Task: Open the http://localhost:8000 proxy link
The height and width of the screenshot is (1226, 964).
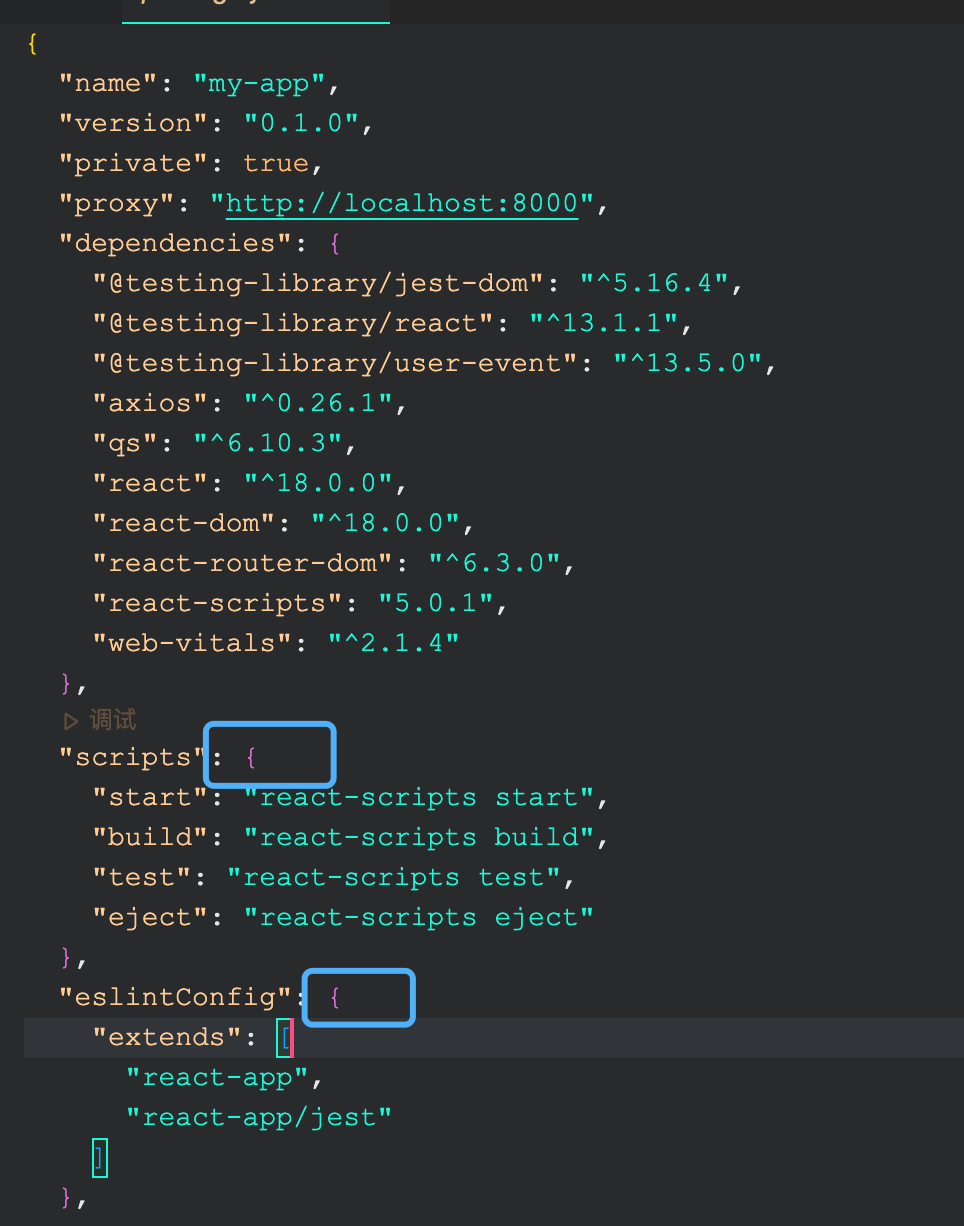Action: [400, 203]
